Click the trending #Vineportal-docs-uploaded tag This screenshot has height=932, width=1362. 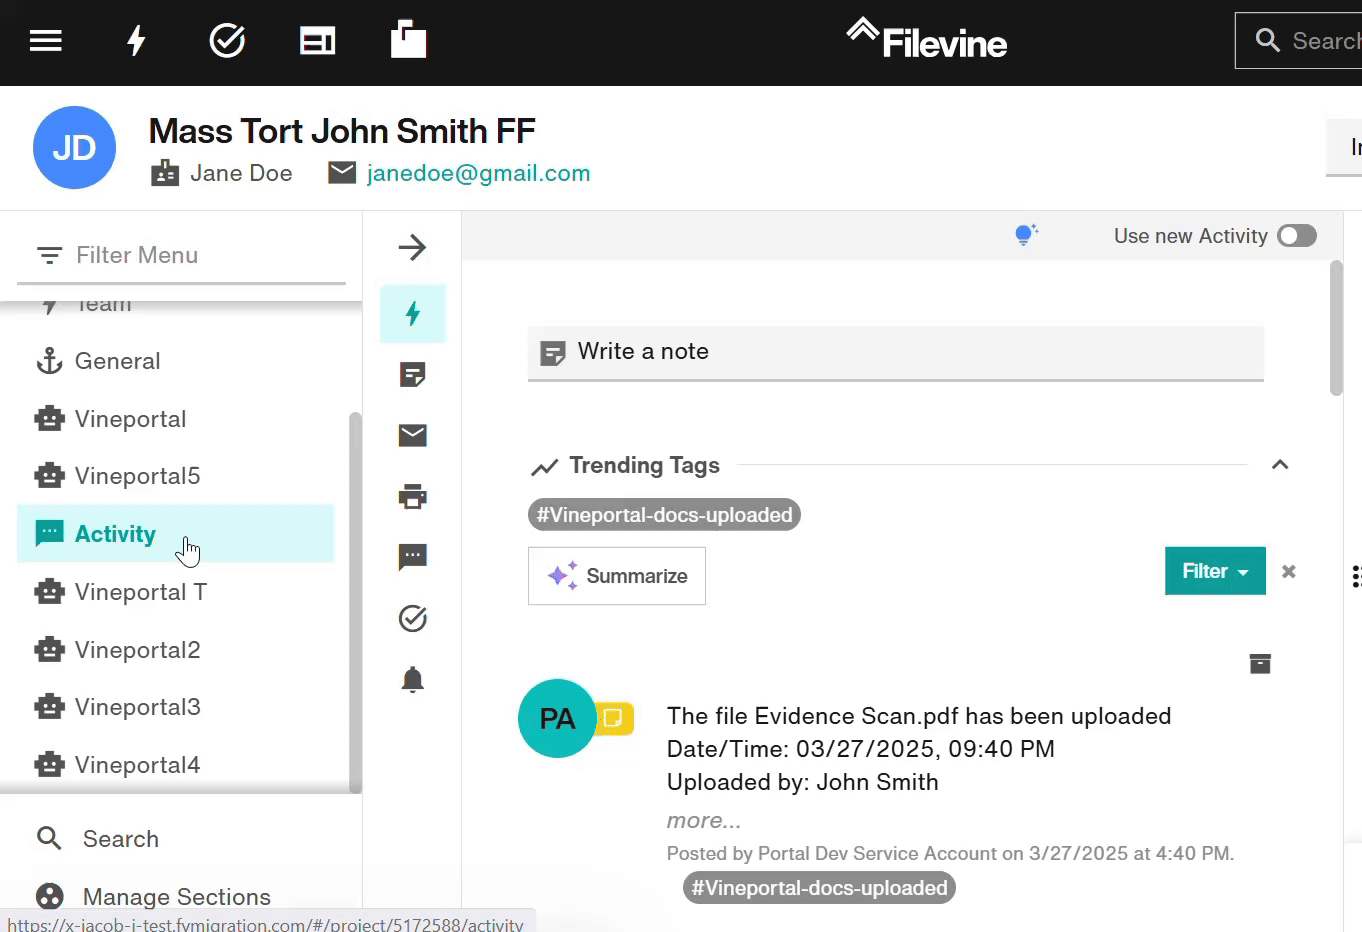coord(664,515)
